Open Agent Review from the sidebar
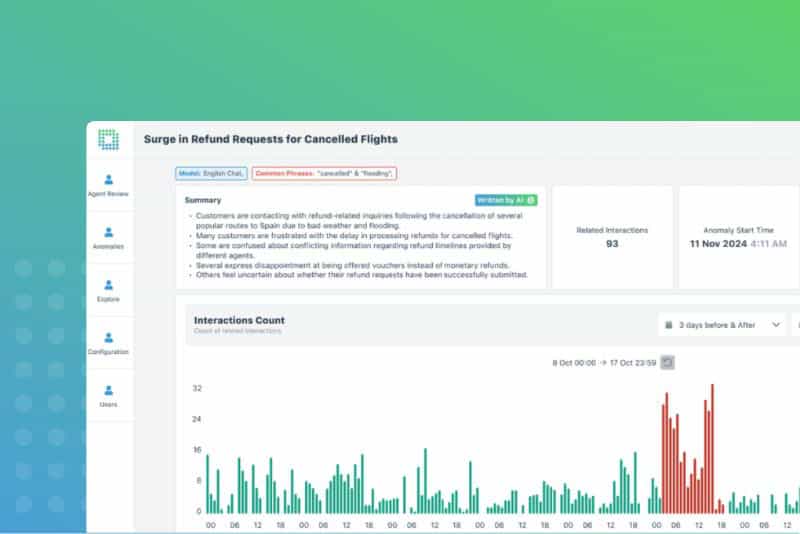This screenshot has width=800, height=534. pos(109,183)
